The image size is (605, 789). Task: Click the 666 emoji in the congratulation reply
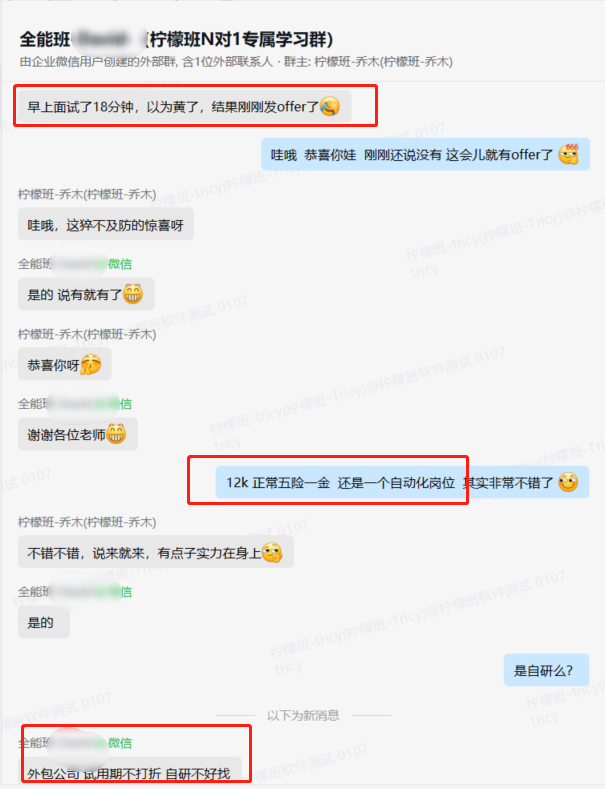569,154
